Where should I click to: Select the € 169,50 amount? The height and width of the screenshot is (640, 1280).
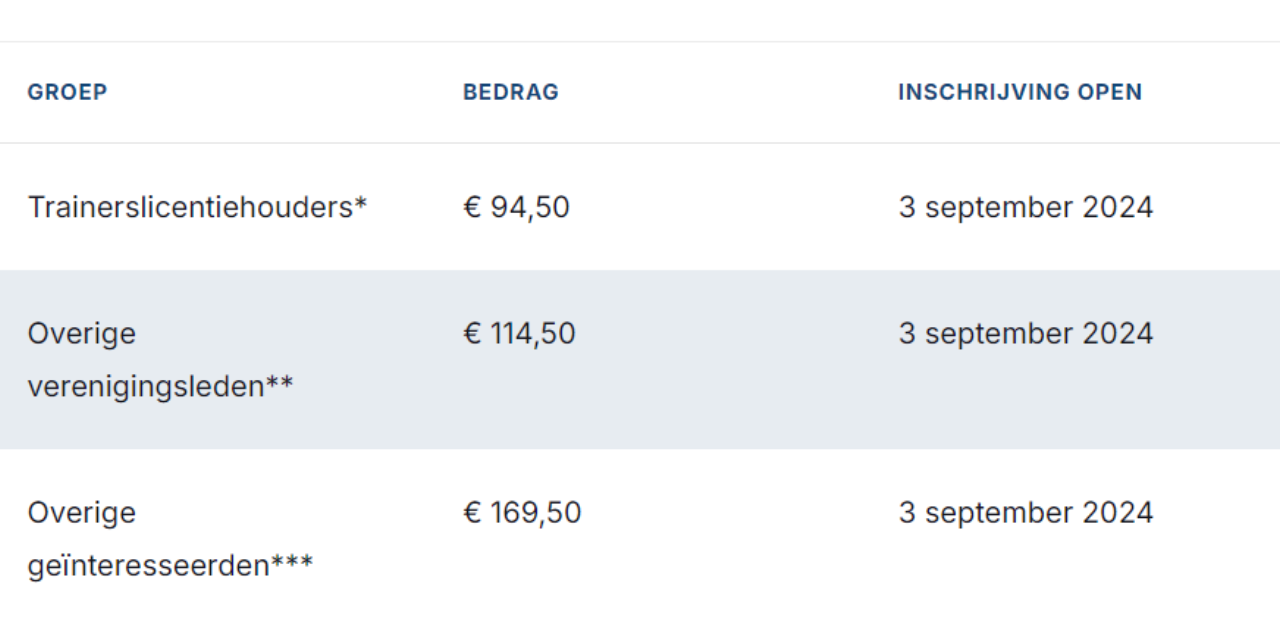[x=522, y=513]
